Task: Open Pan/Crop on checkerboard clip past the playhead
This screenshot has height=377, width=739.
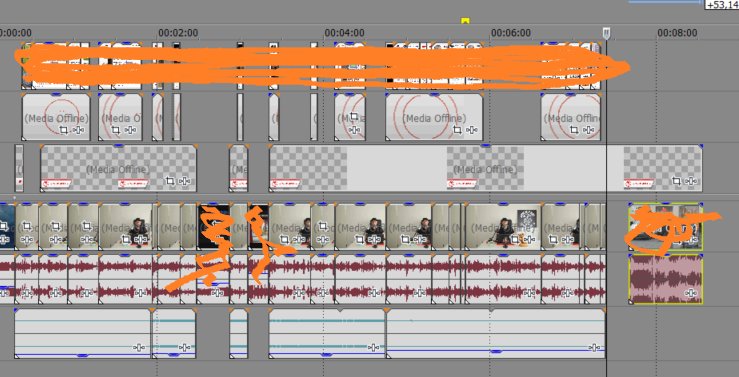Action: (676, 181)
